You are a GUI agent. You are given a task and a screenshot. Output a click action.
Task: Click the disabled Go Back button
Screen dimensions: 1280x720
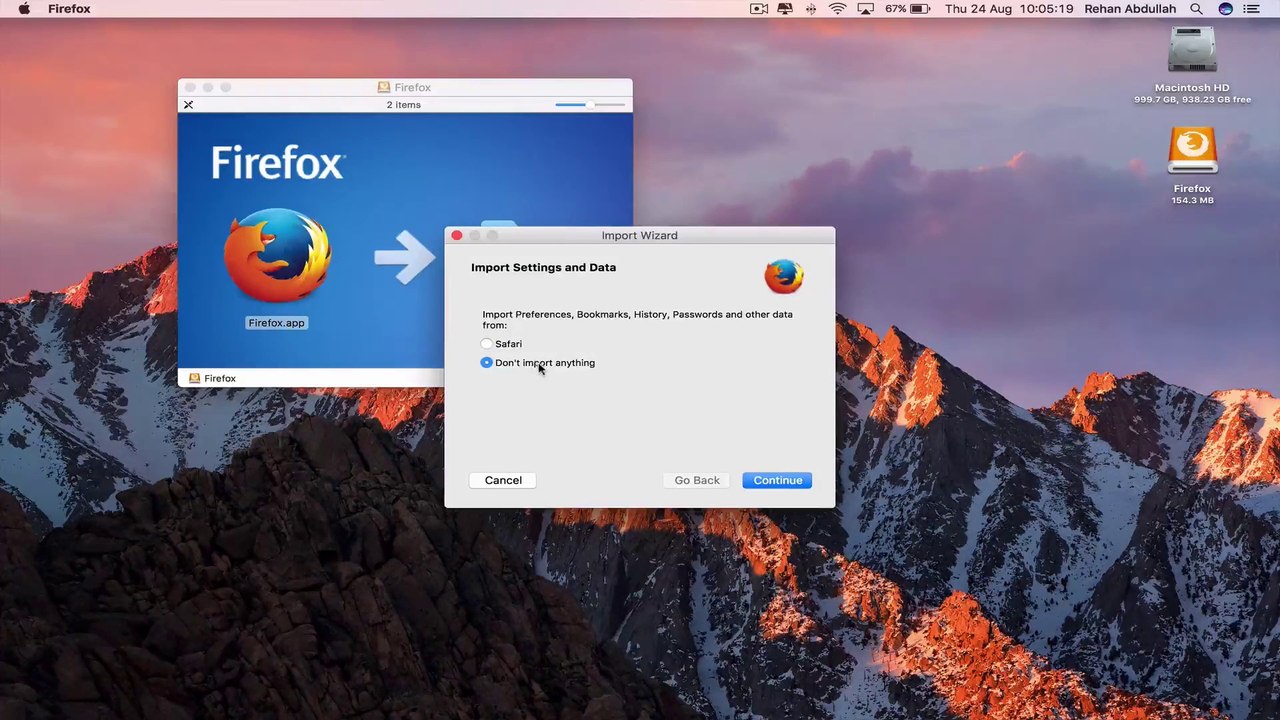click(x=697, y=480)
